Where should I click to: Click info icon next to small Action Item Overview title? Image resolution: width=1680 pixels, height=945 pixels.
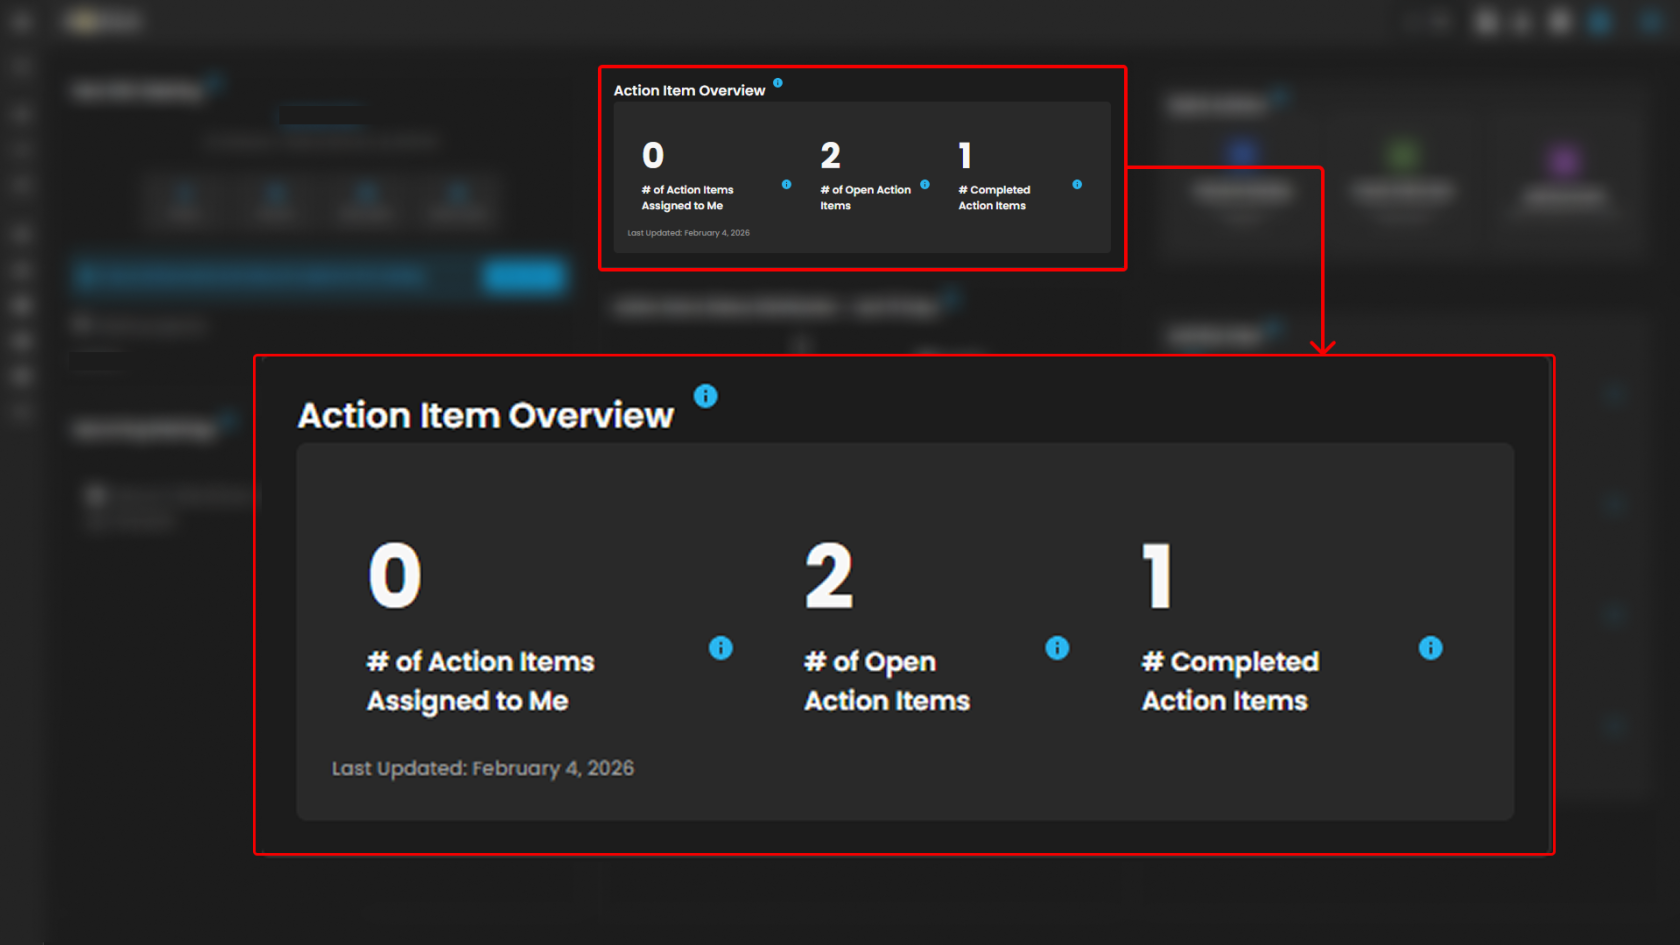pos(778,83)
